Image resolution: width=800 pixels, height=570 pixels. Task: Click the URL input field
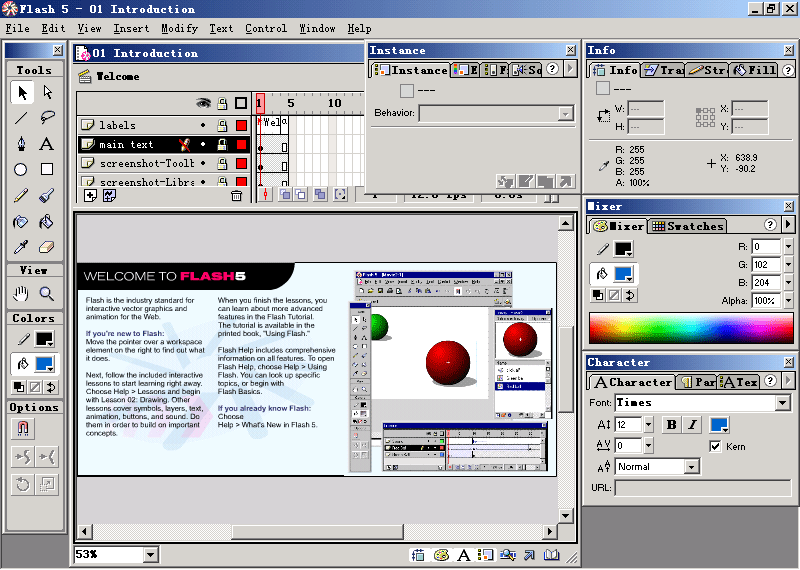coord(703,488)
